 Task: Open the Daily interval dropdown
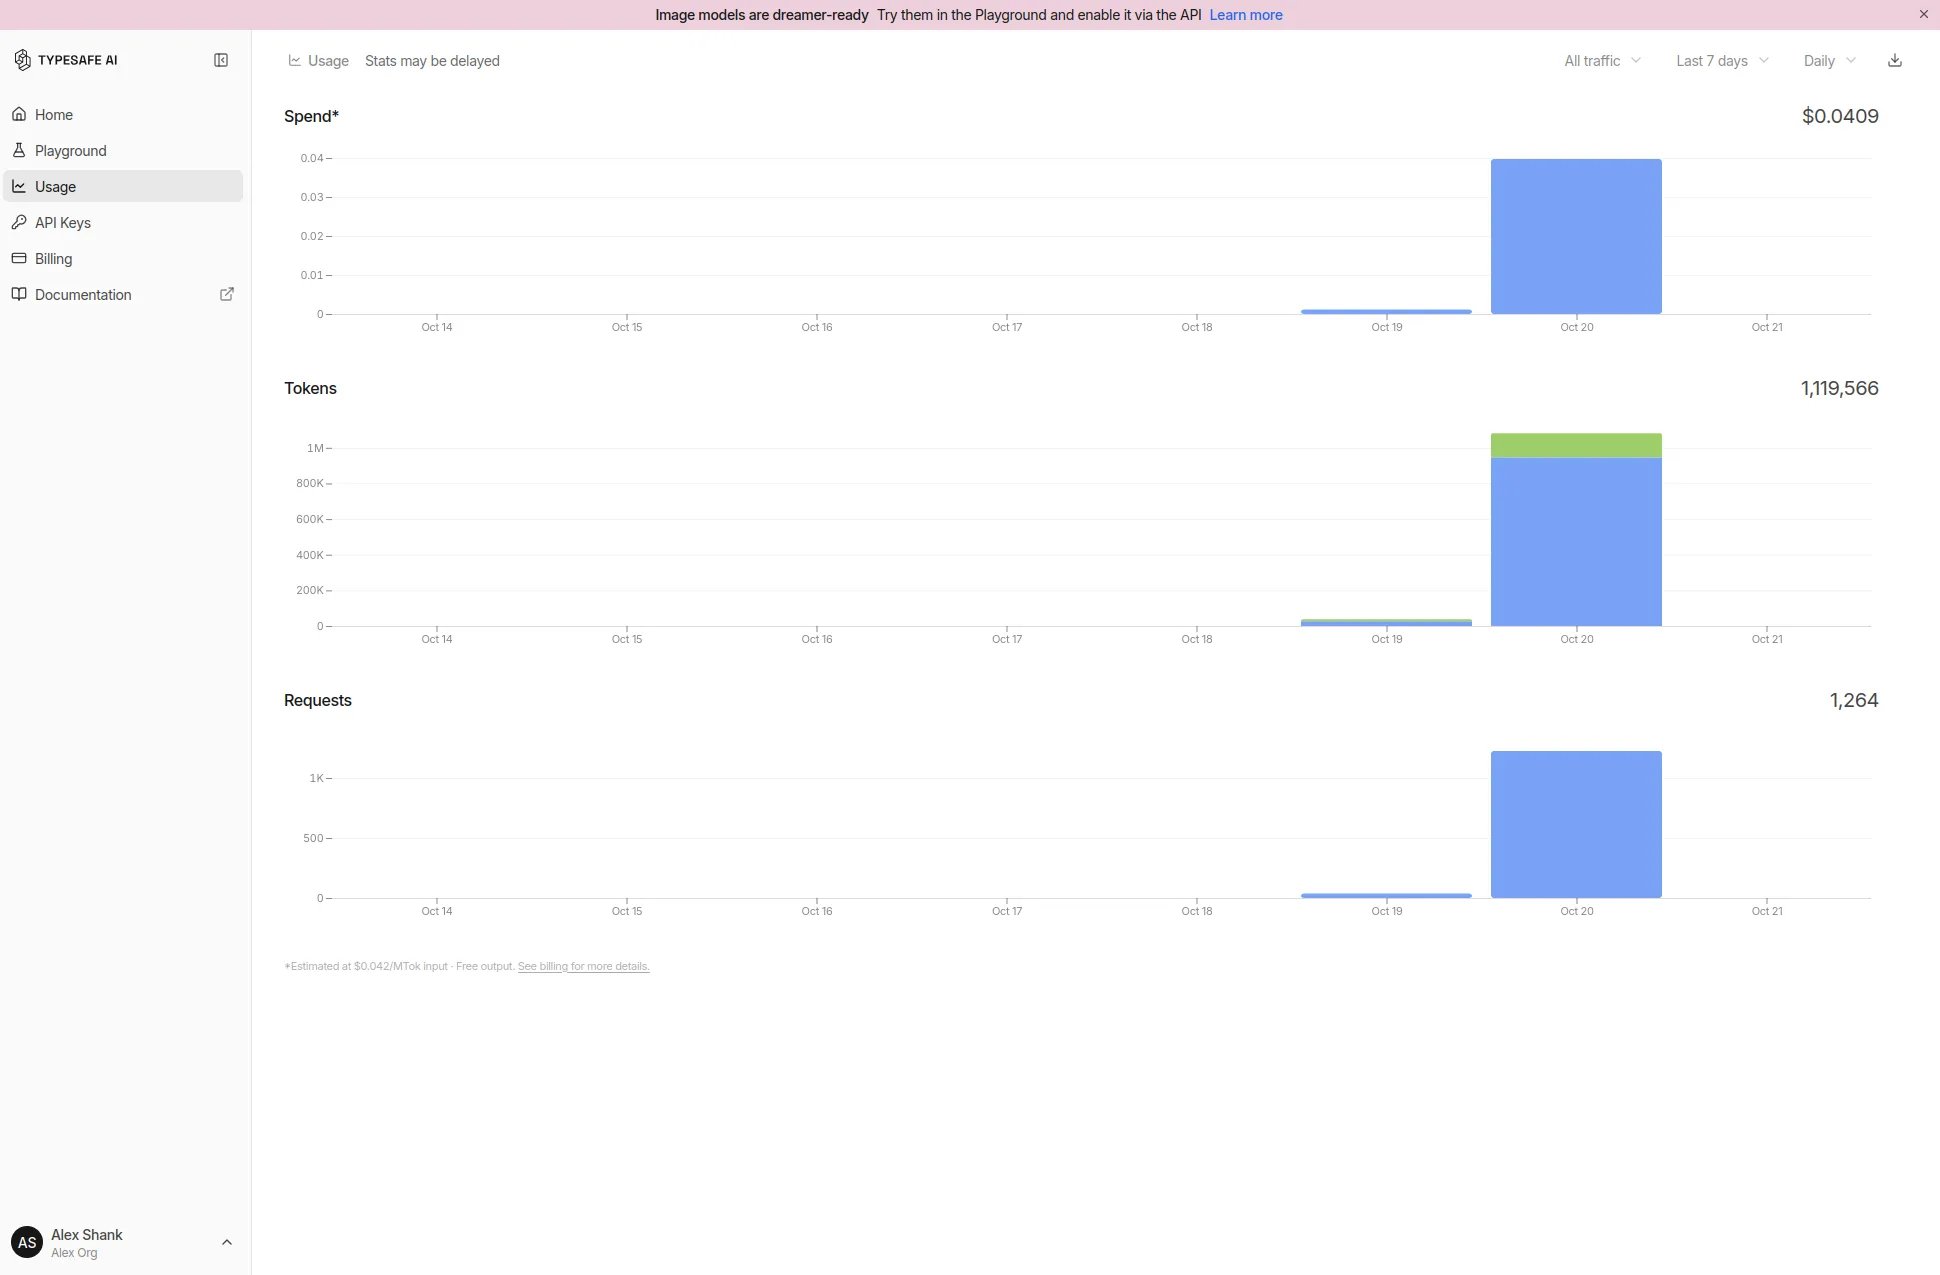(x=1829, y=60)
